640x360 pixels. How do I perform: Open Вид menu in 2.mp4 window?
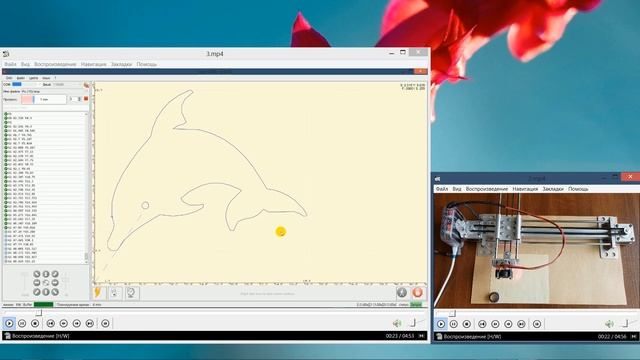[x=457, y=189]
